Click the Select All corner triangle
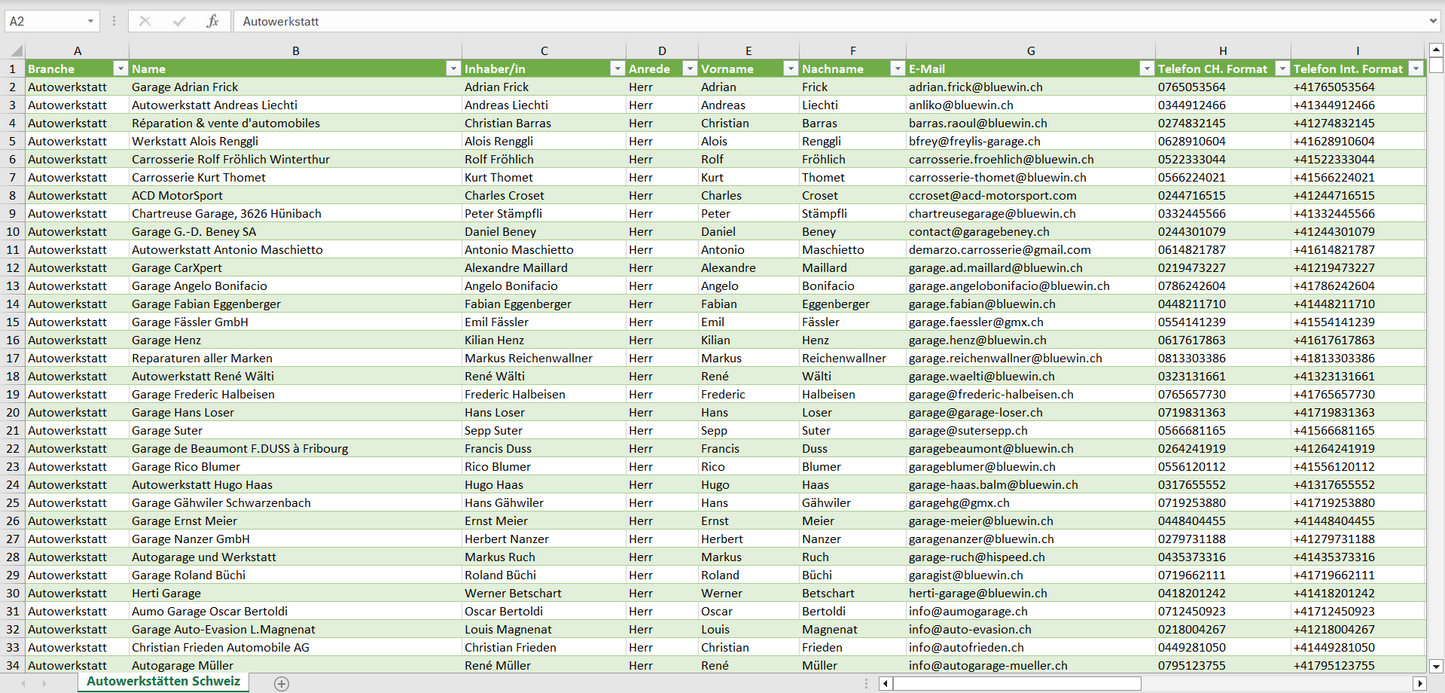Image resolution: width=1445 pixels, height=693 pixels. tap(16, 51)
